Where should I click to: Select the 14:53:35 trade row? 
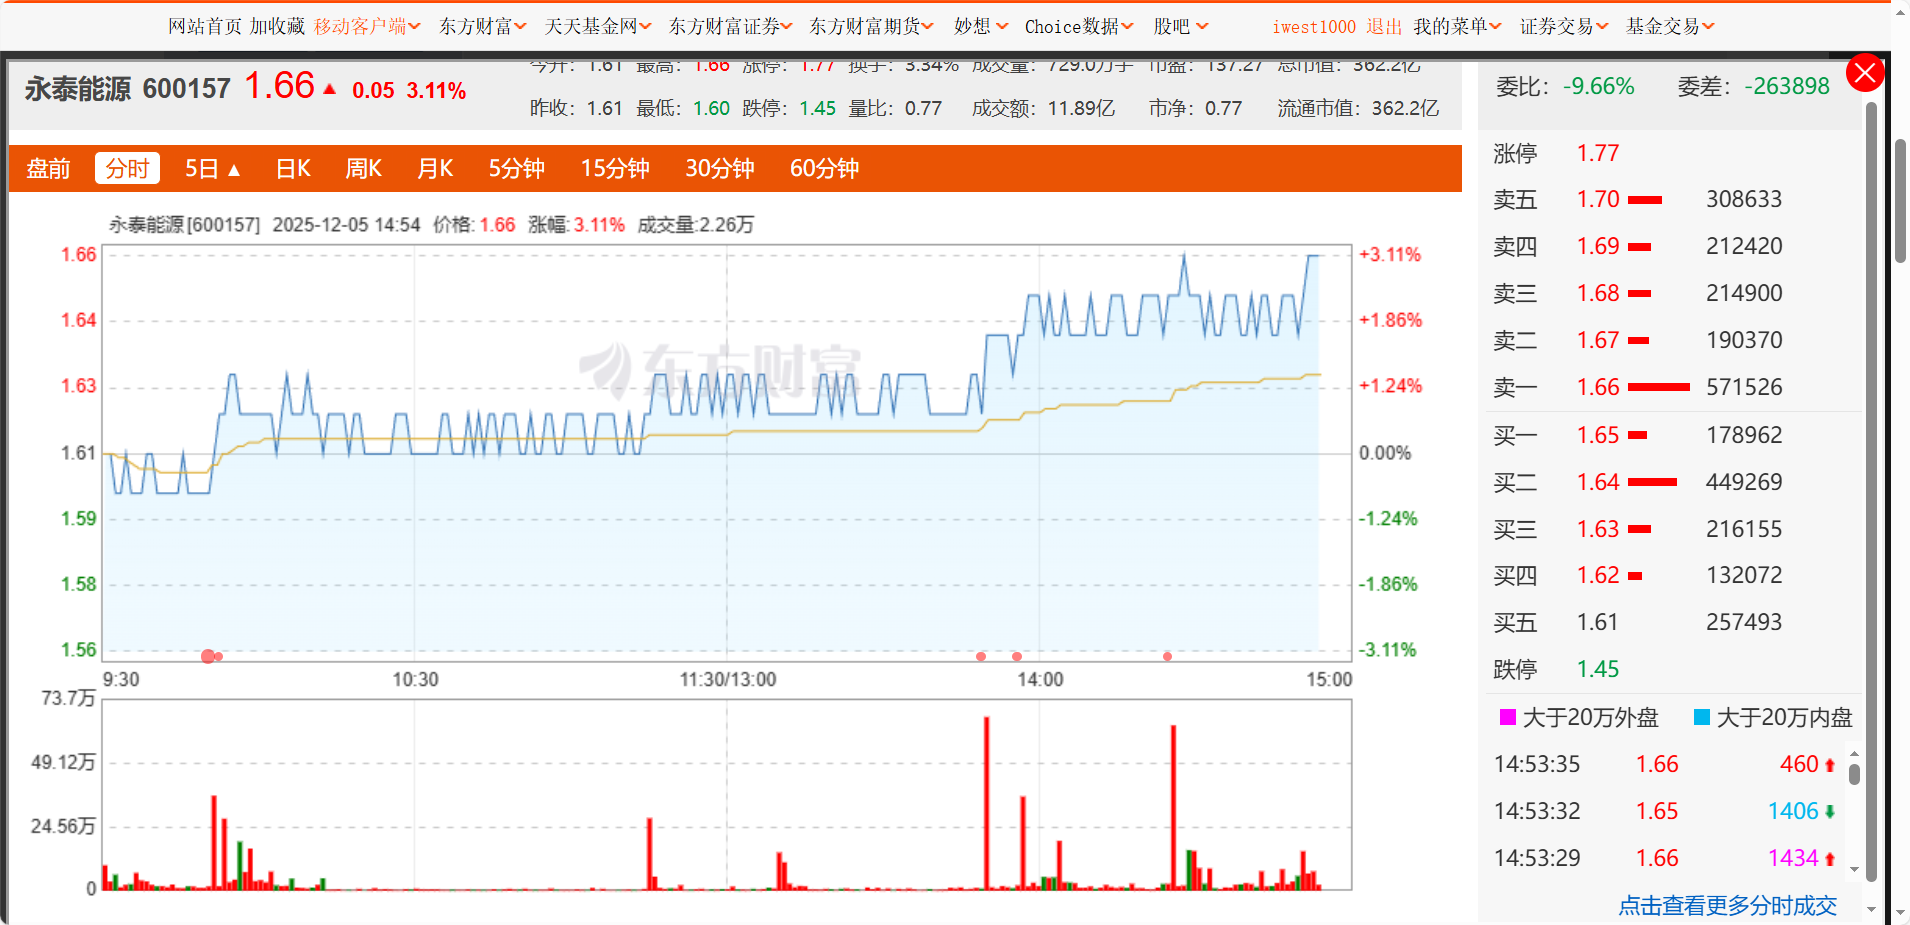click(x=1665, y=764)
